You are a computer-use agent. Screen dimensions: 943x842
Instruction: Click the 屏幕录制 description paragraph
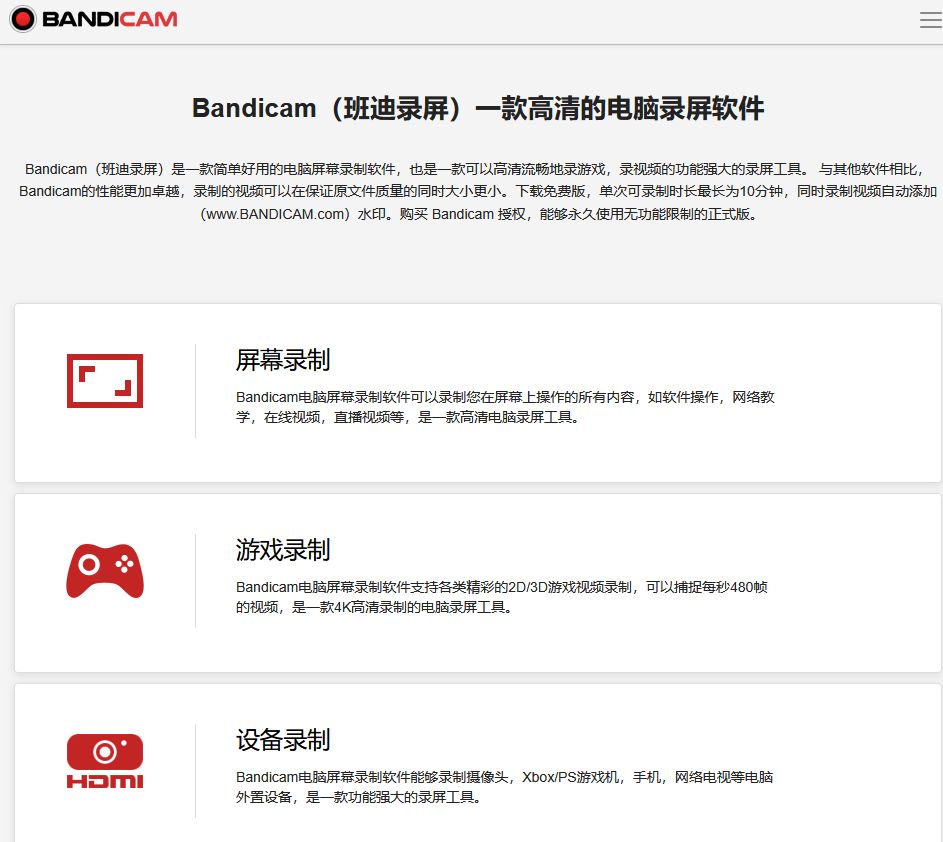pyautogui.click(x=505, y=407)
